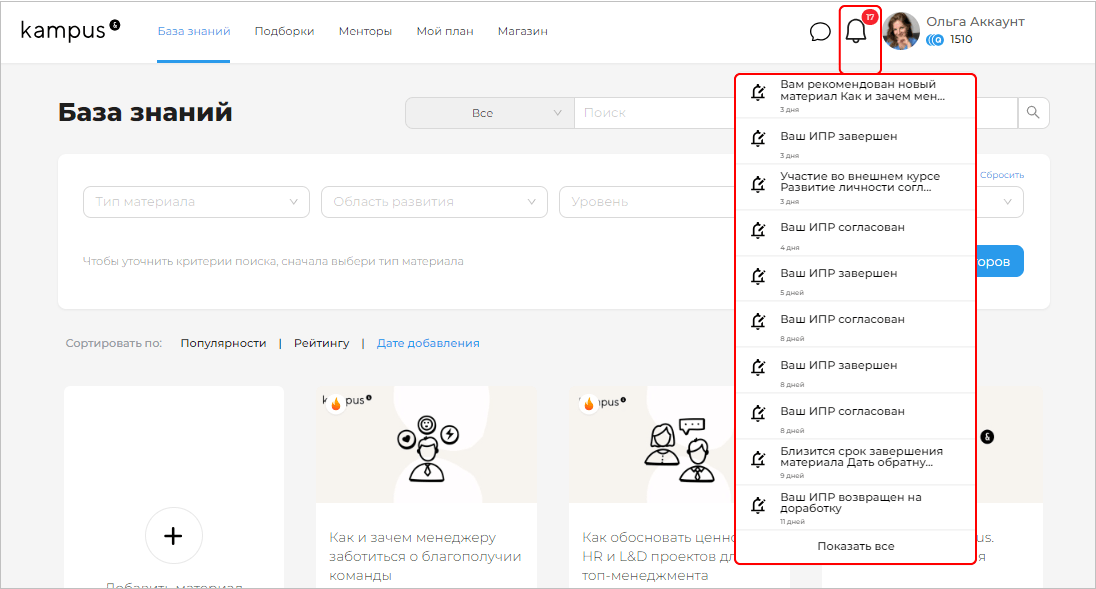Image resolution: width=1096 pixels, height=589 pixels.
Task: Open the 'Область развития' dropdown
Action: (x=427, y=202)
